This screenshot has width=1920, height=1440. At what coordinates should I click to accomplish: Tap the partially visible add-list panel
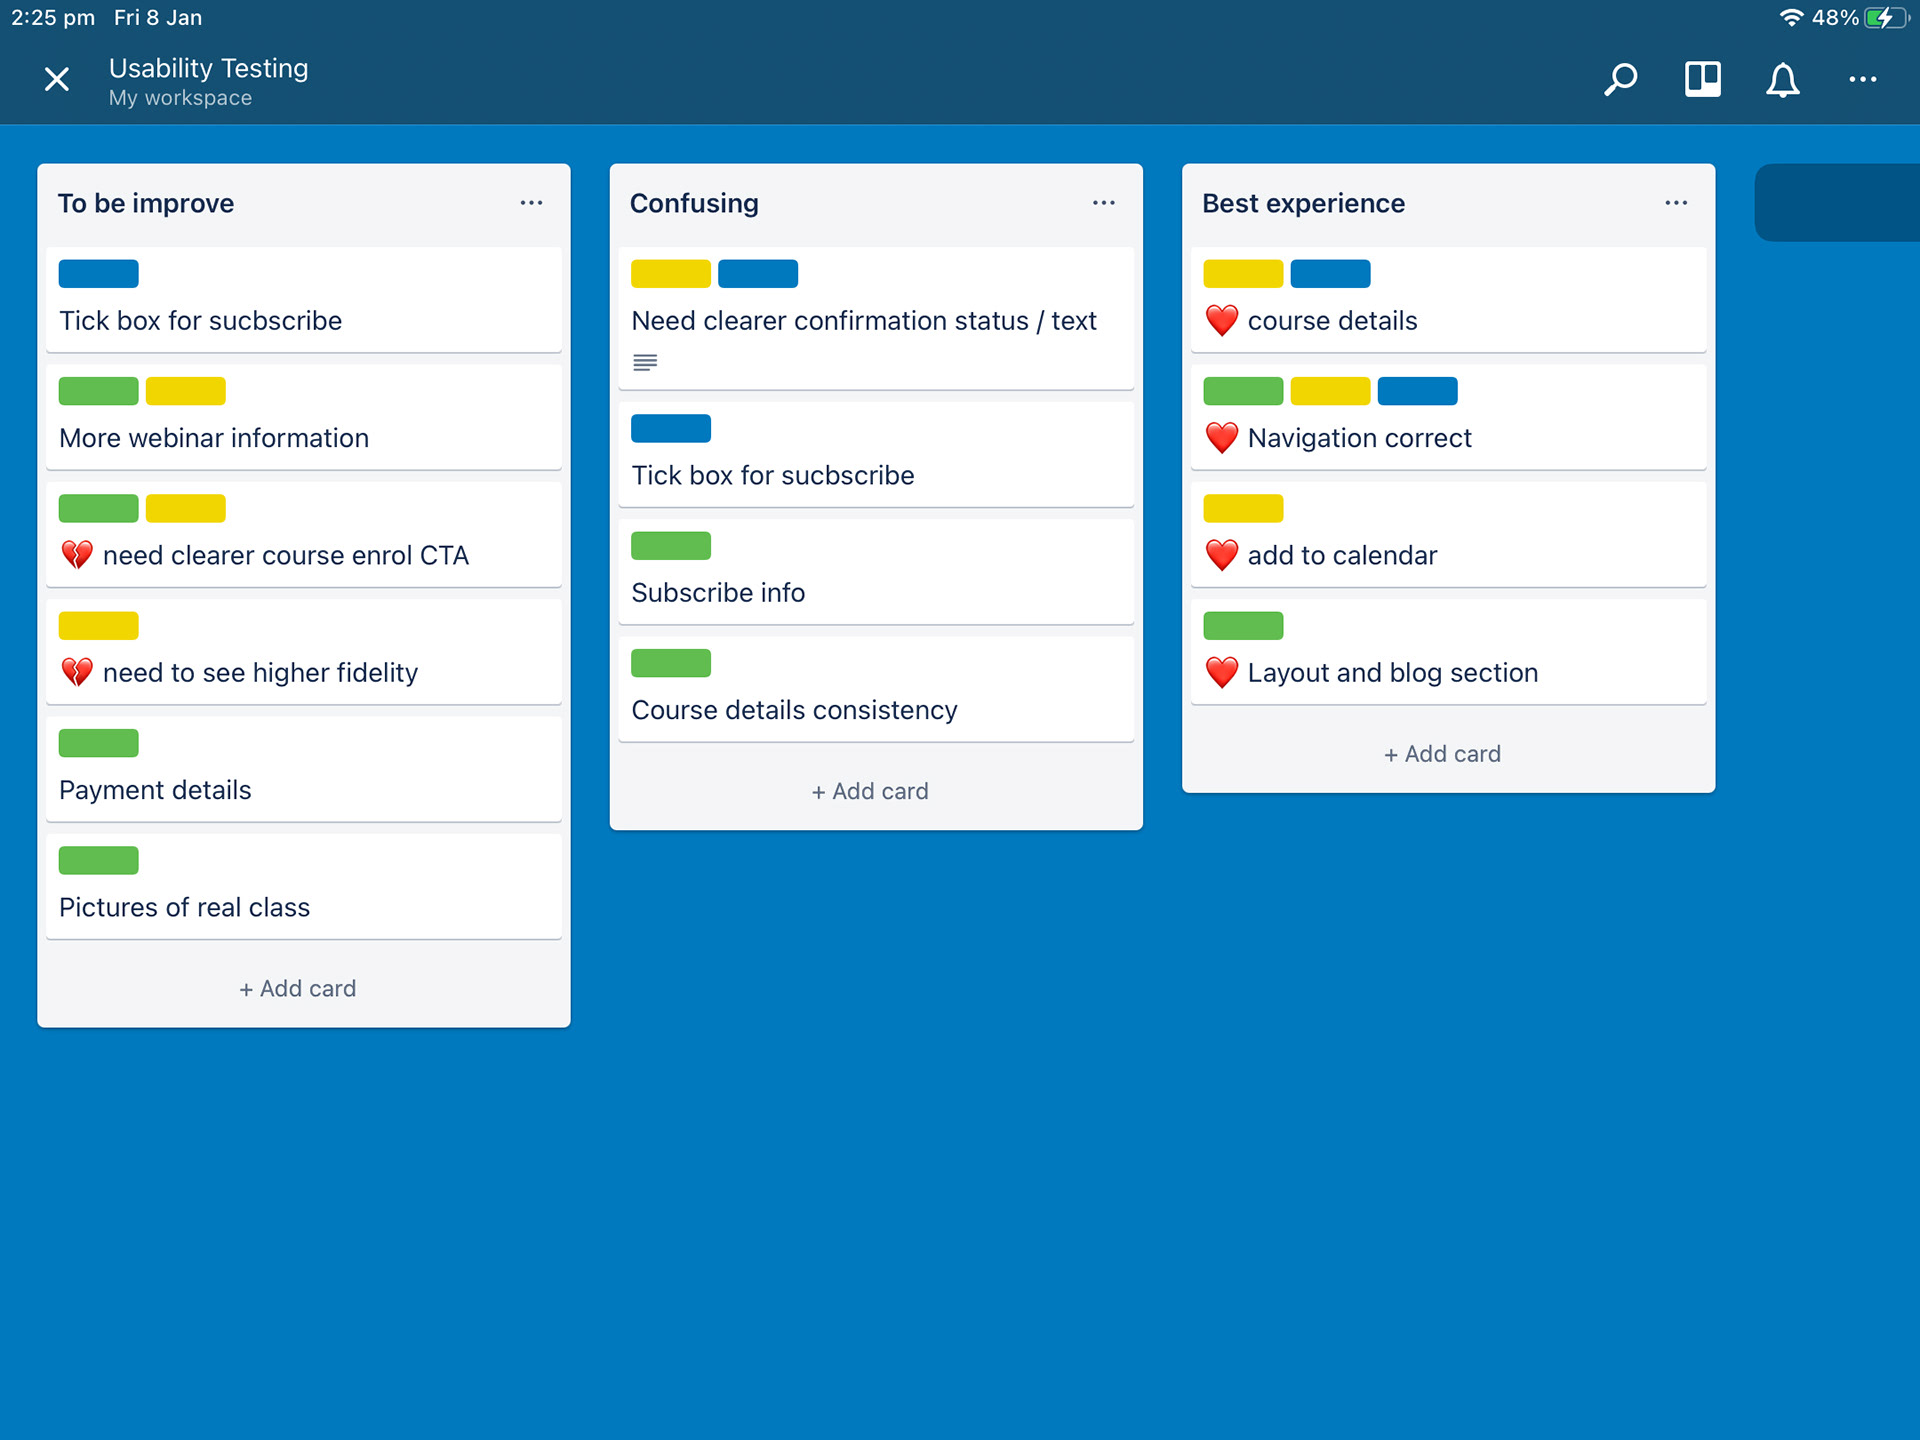tap(1837, 202)
